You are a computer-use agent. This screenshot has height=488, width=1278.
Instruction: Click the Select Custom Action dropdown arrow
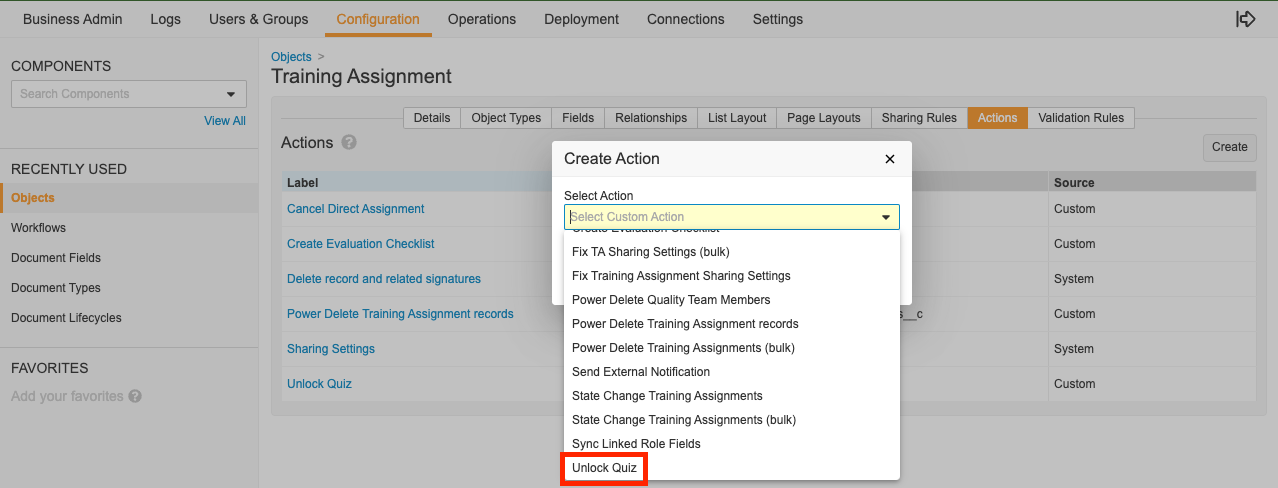(x=885, y=217)
